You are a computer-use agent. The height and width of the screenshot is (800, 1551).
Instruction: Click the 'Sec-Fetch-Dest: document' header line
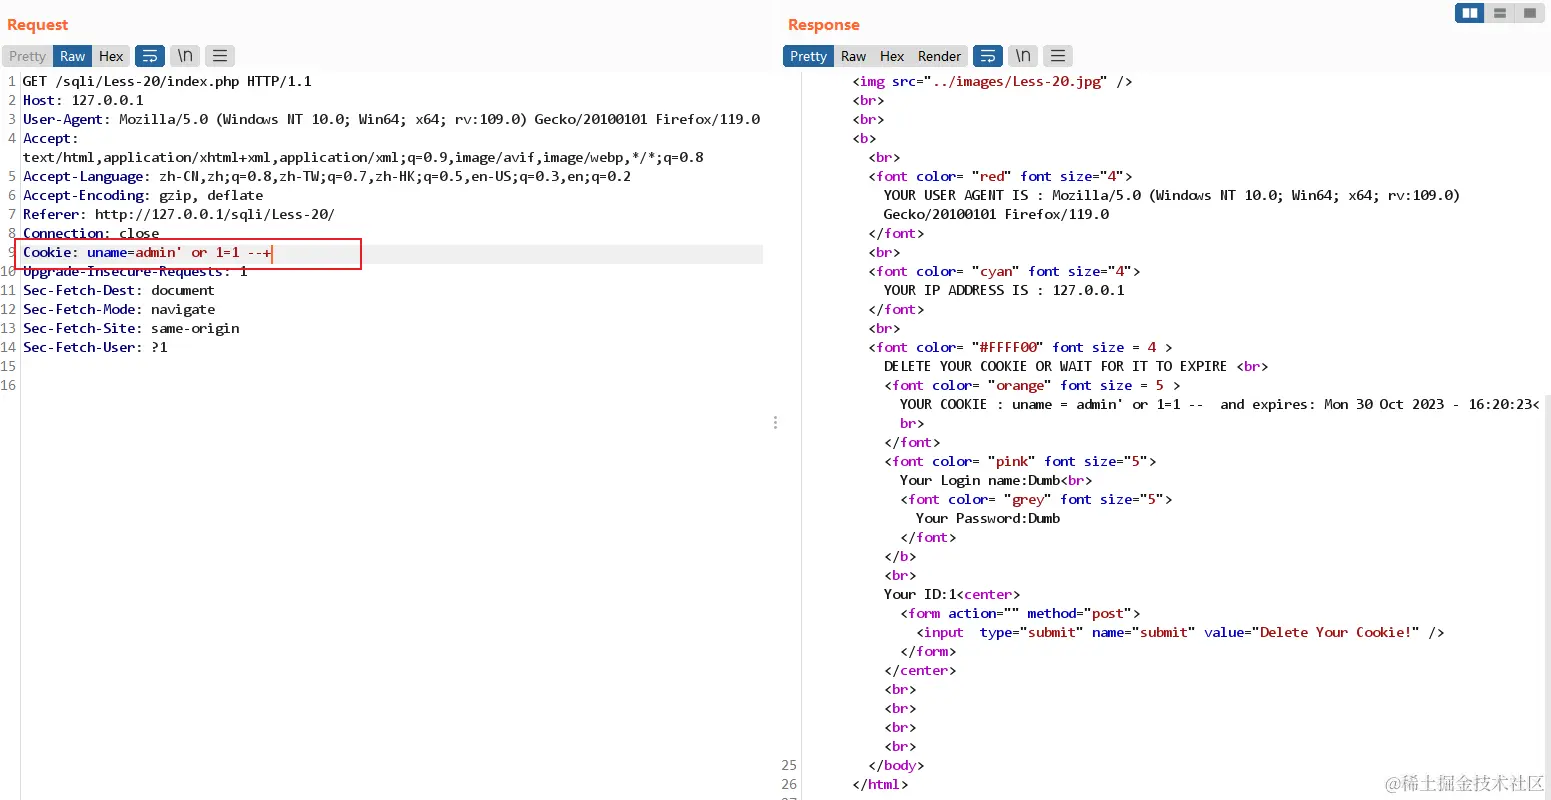click(119, 290)
